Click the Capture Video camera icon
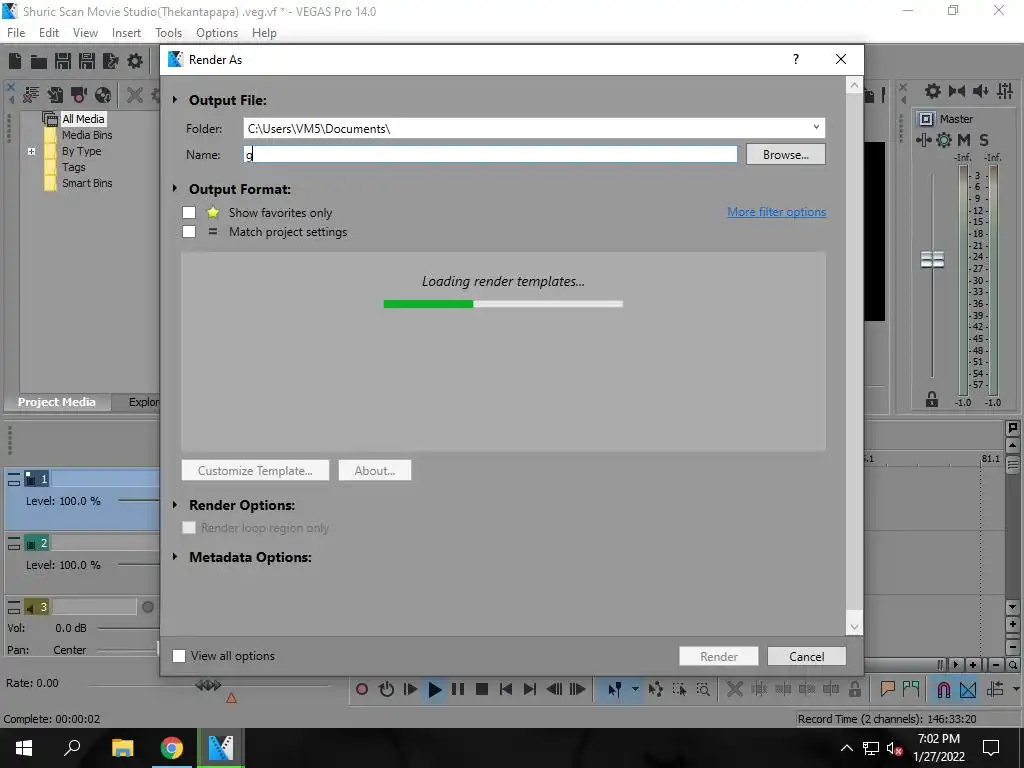The height and width of the screenshot is (768, 1024). coord(79,95)
